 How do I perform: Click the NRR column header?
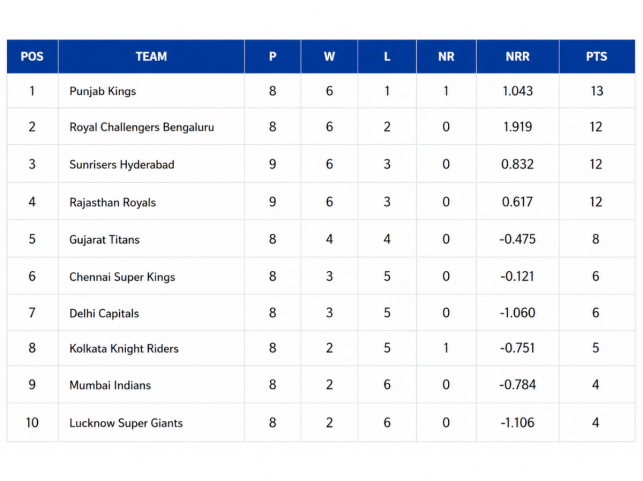point(517,57)
